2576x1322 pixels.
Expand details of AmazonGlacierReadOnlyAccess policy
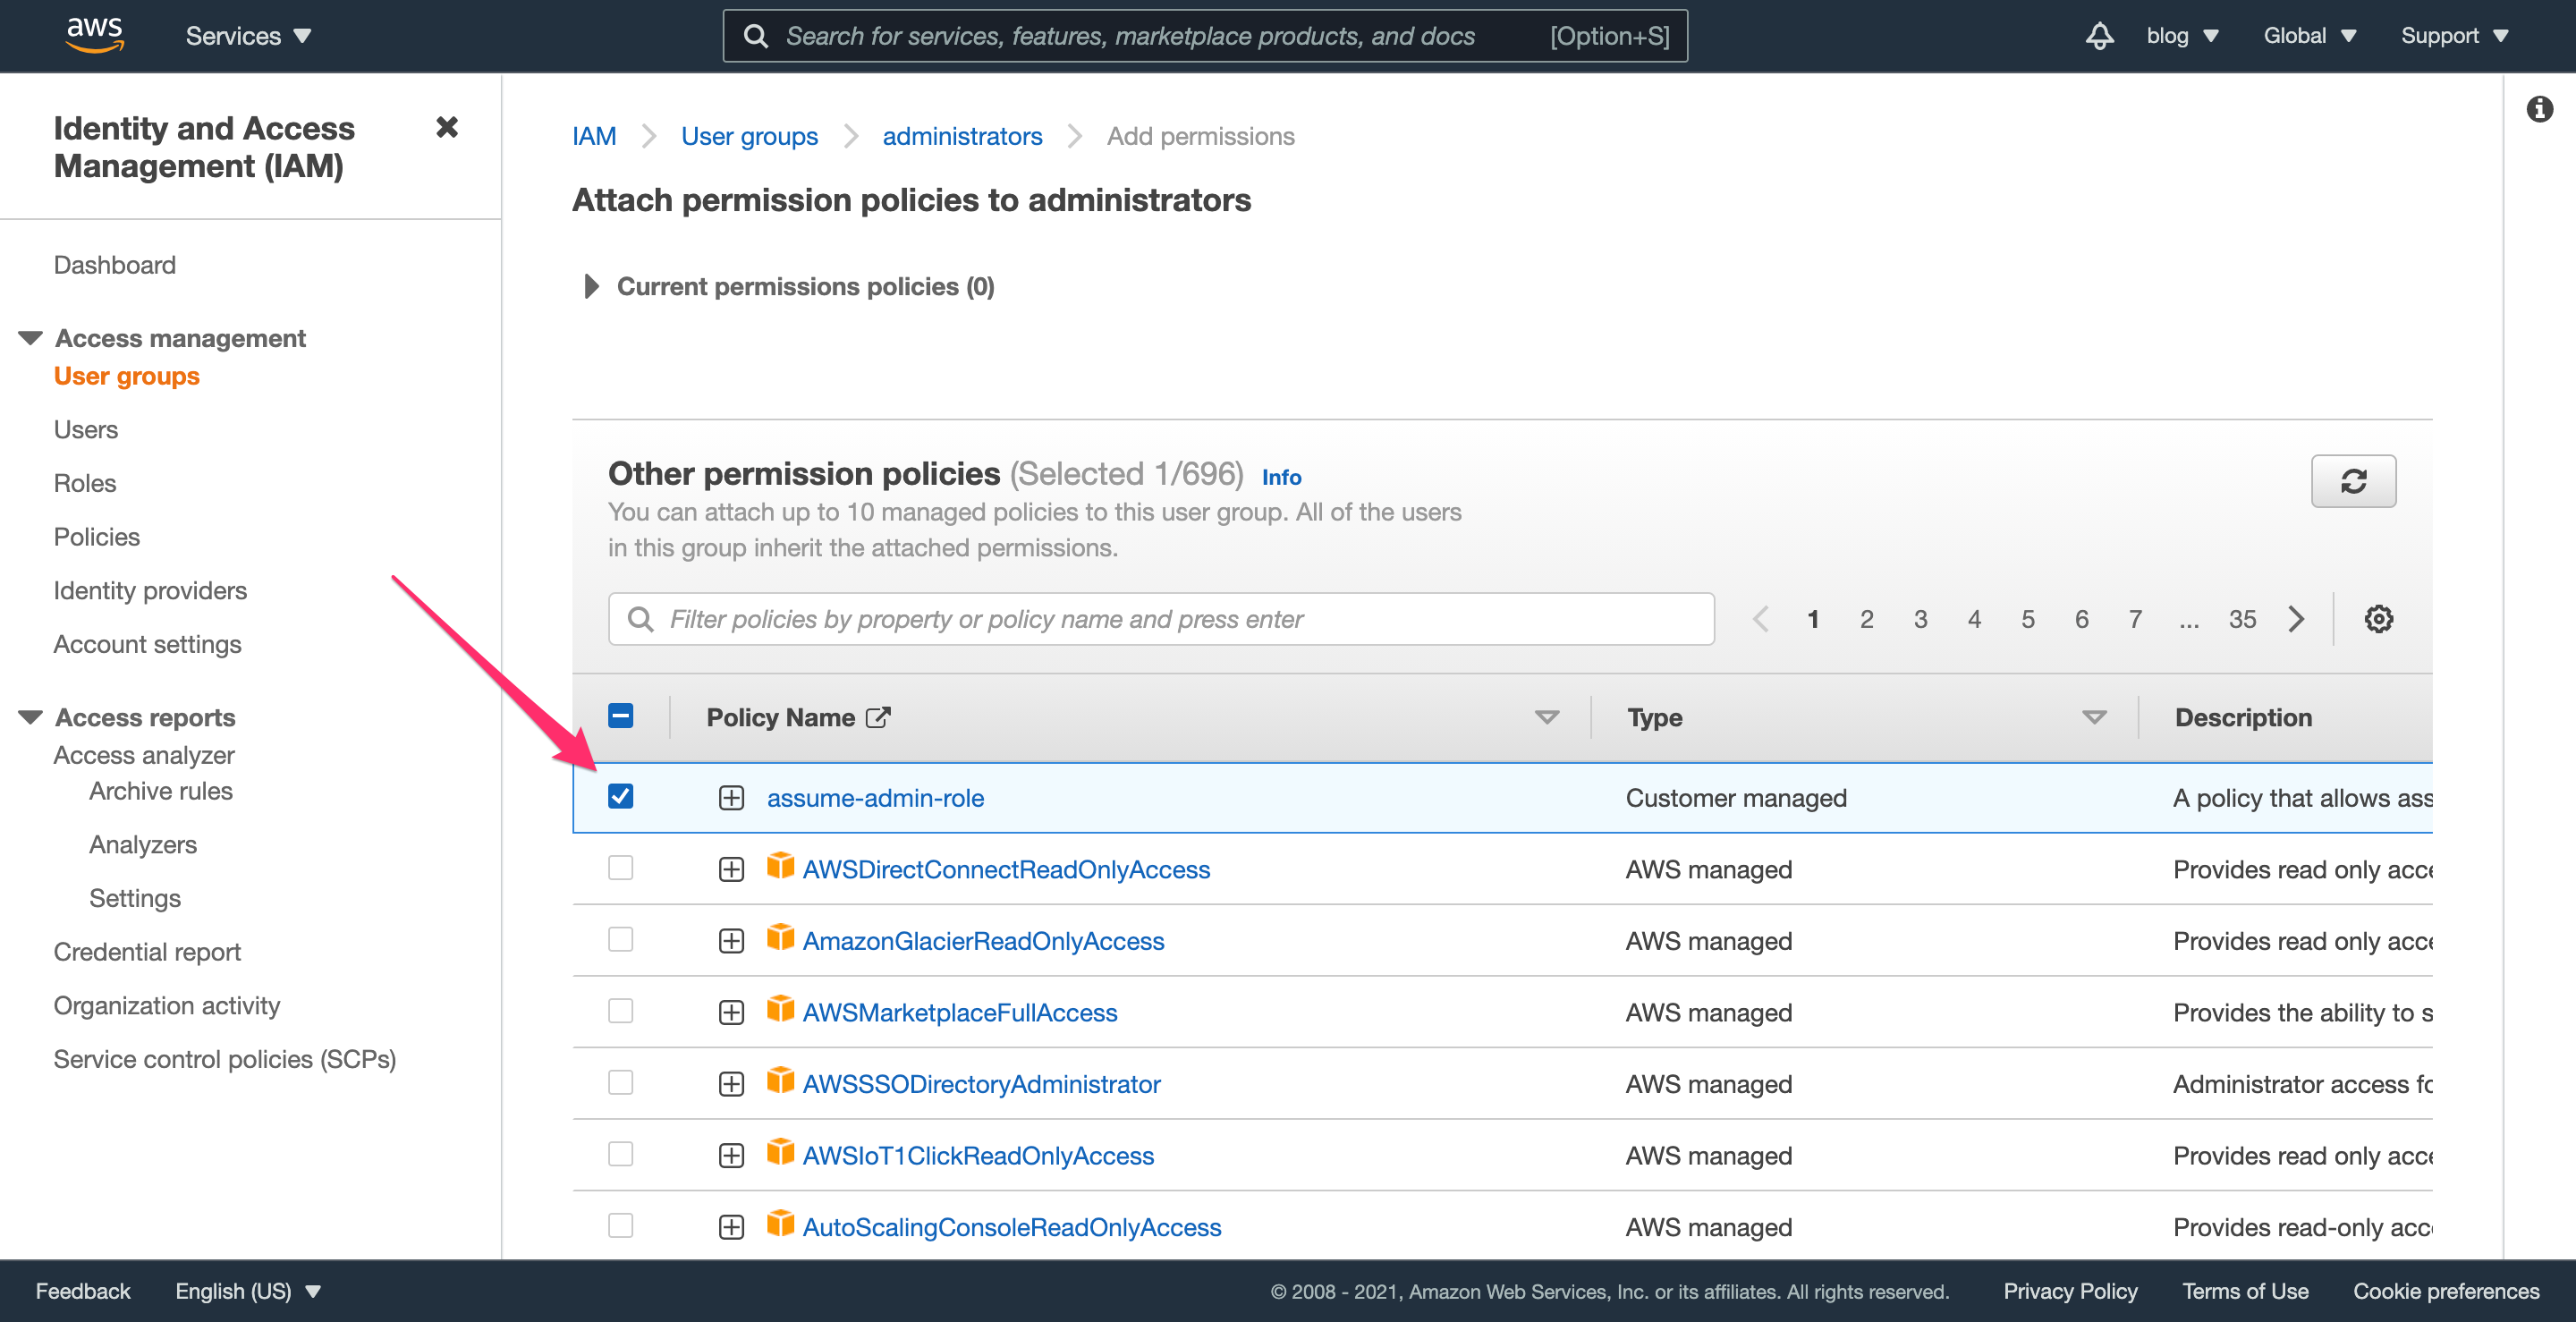tap(731, 941)
